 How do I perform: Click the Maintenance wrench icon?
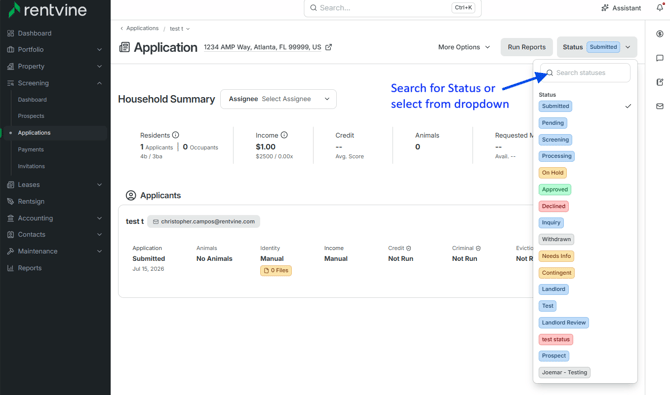point(11,251)
